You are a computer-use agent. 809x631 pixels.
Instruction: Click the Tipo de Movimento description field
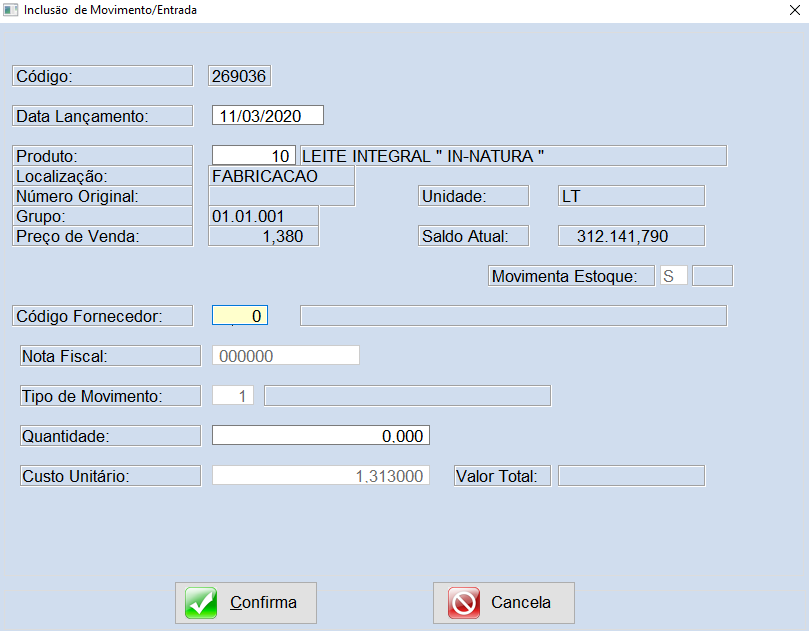click(x=406, y=396)
